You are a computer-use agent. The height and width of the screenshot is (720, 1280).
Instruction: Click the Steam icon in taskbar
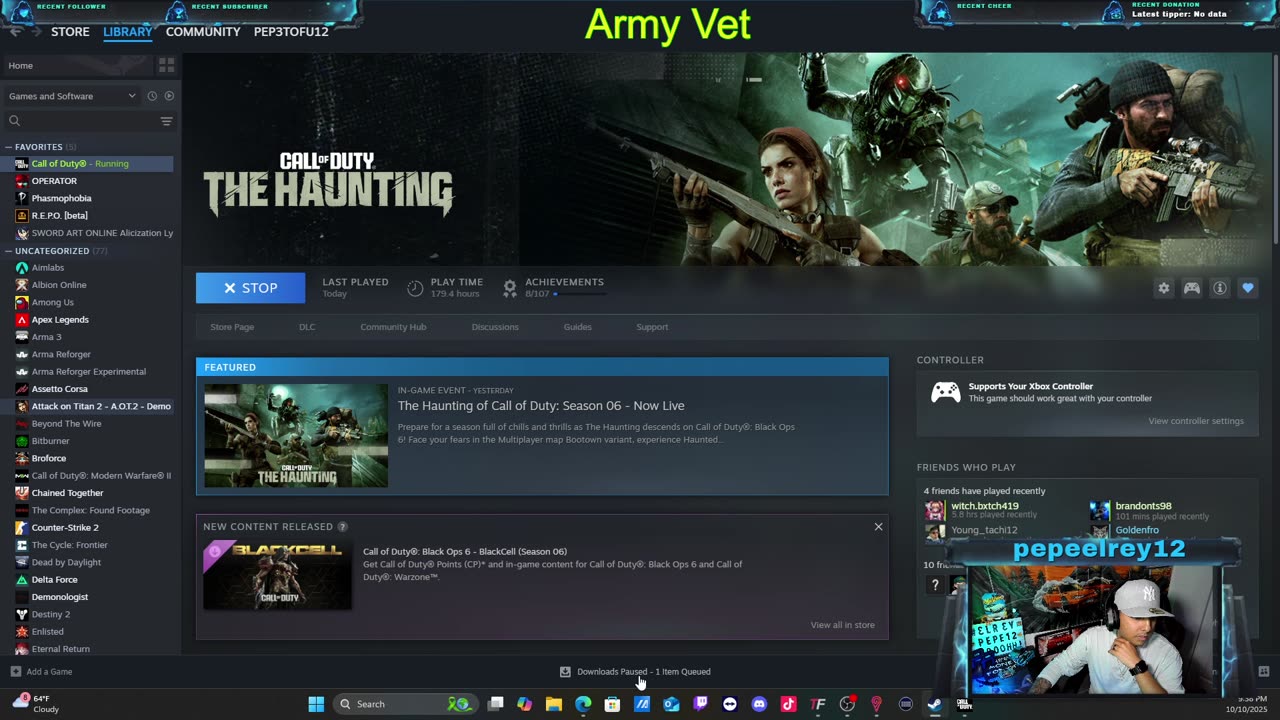point(934,704)
